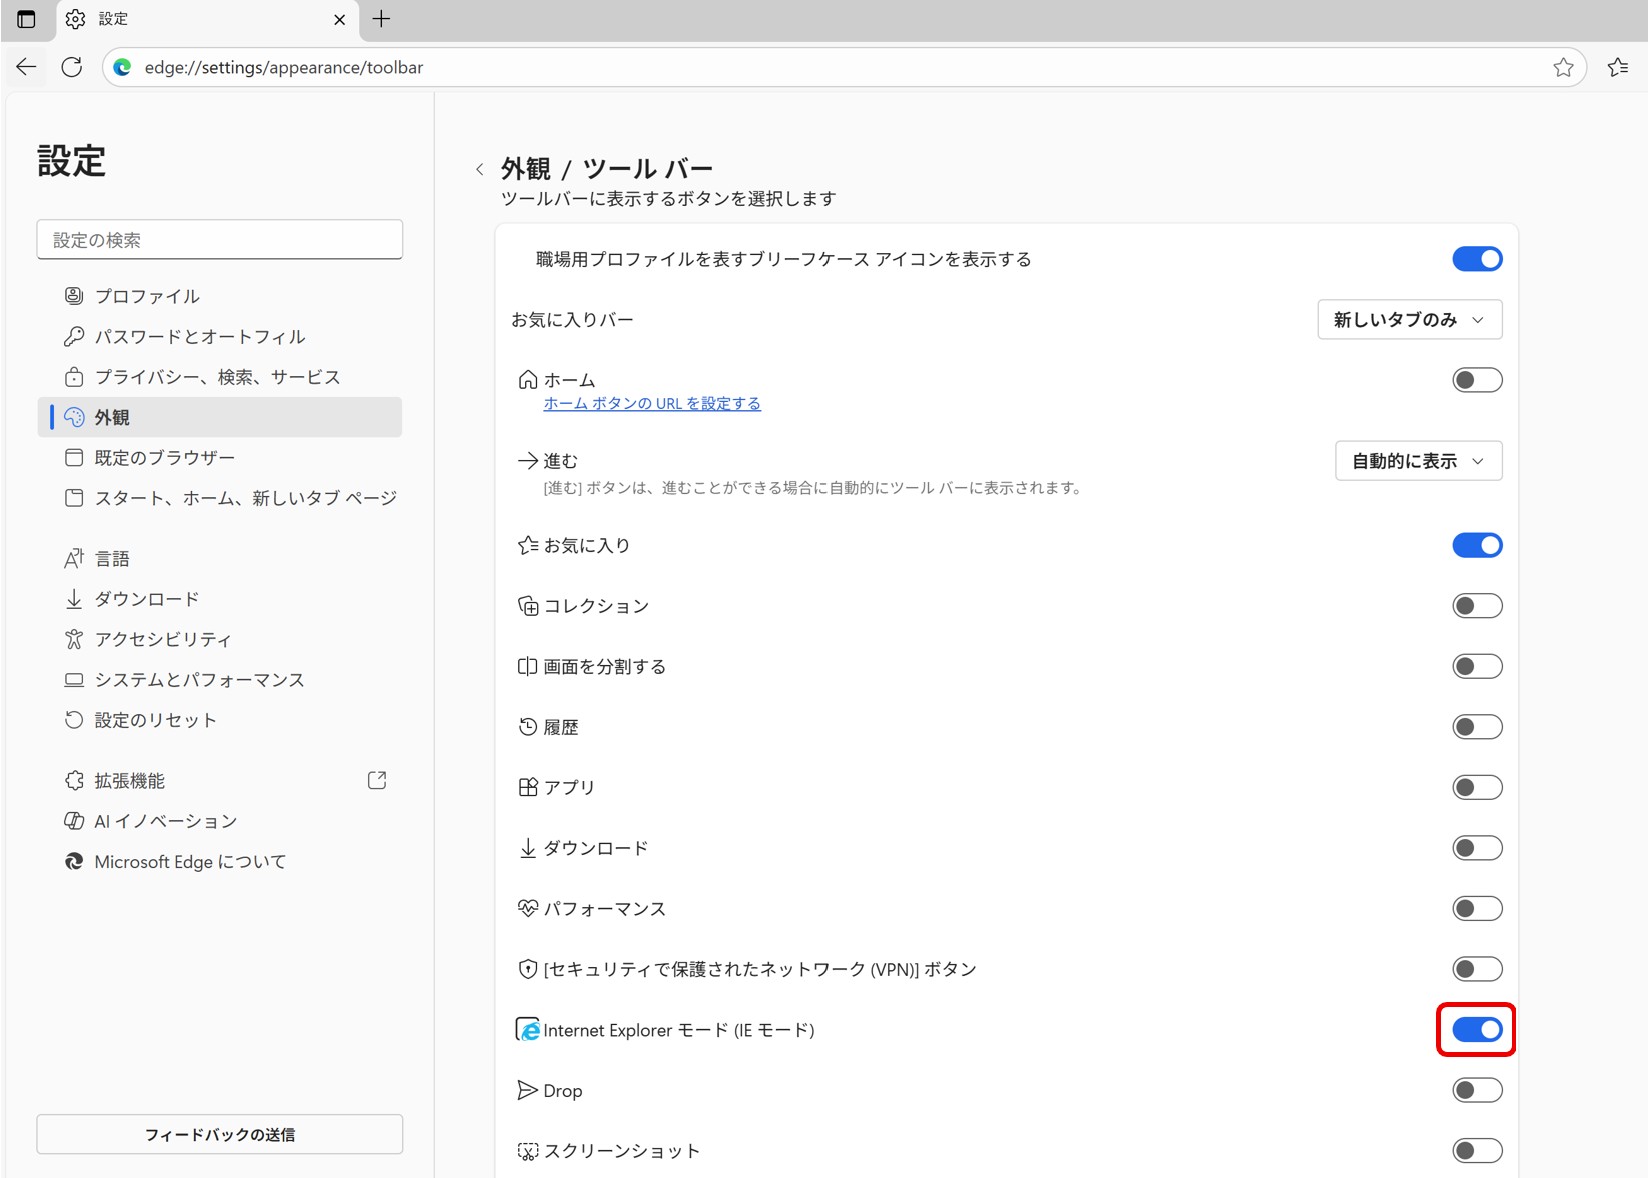Expand the 進む dropdown showing 自動的に表示
The image size is (1648, 1178).
(x=1418, y=461)
